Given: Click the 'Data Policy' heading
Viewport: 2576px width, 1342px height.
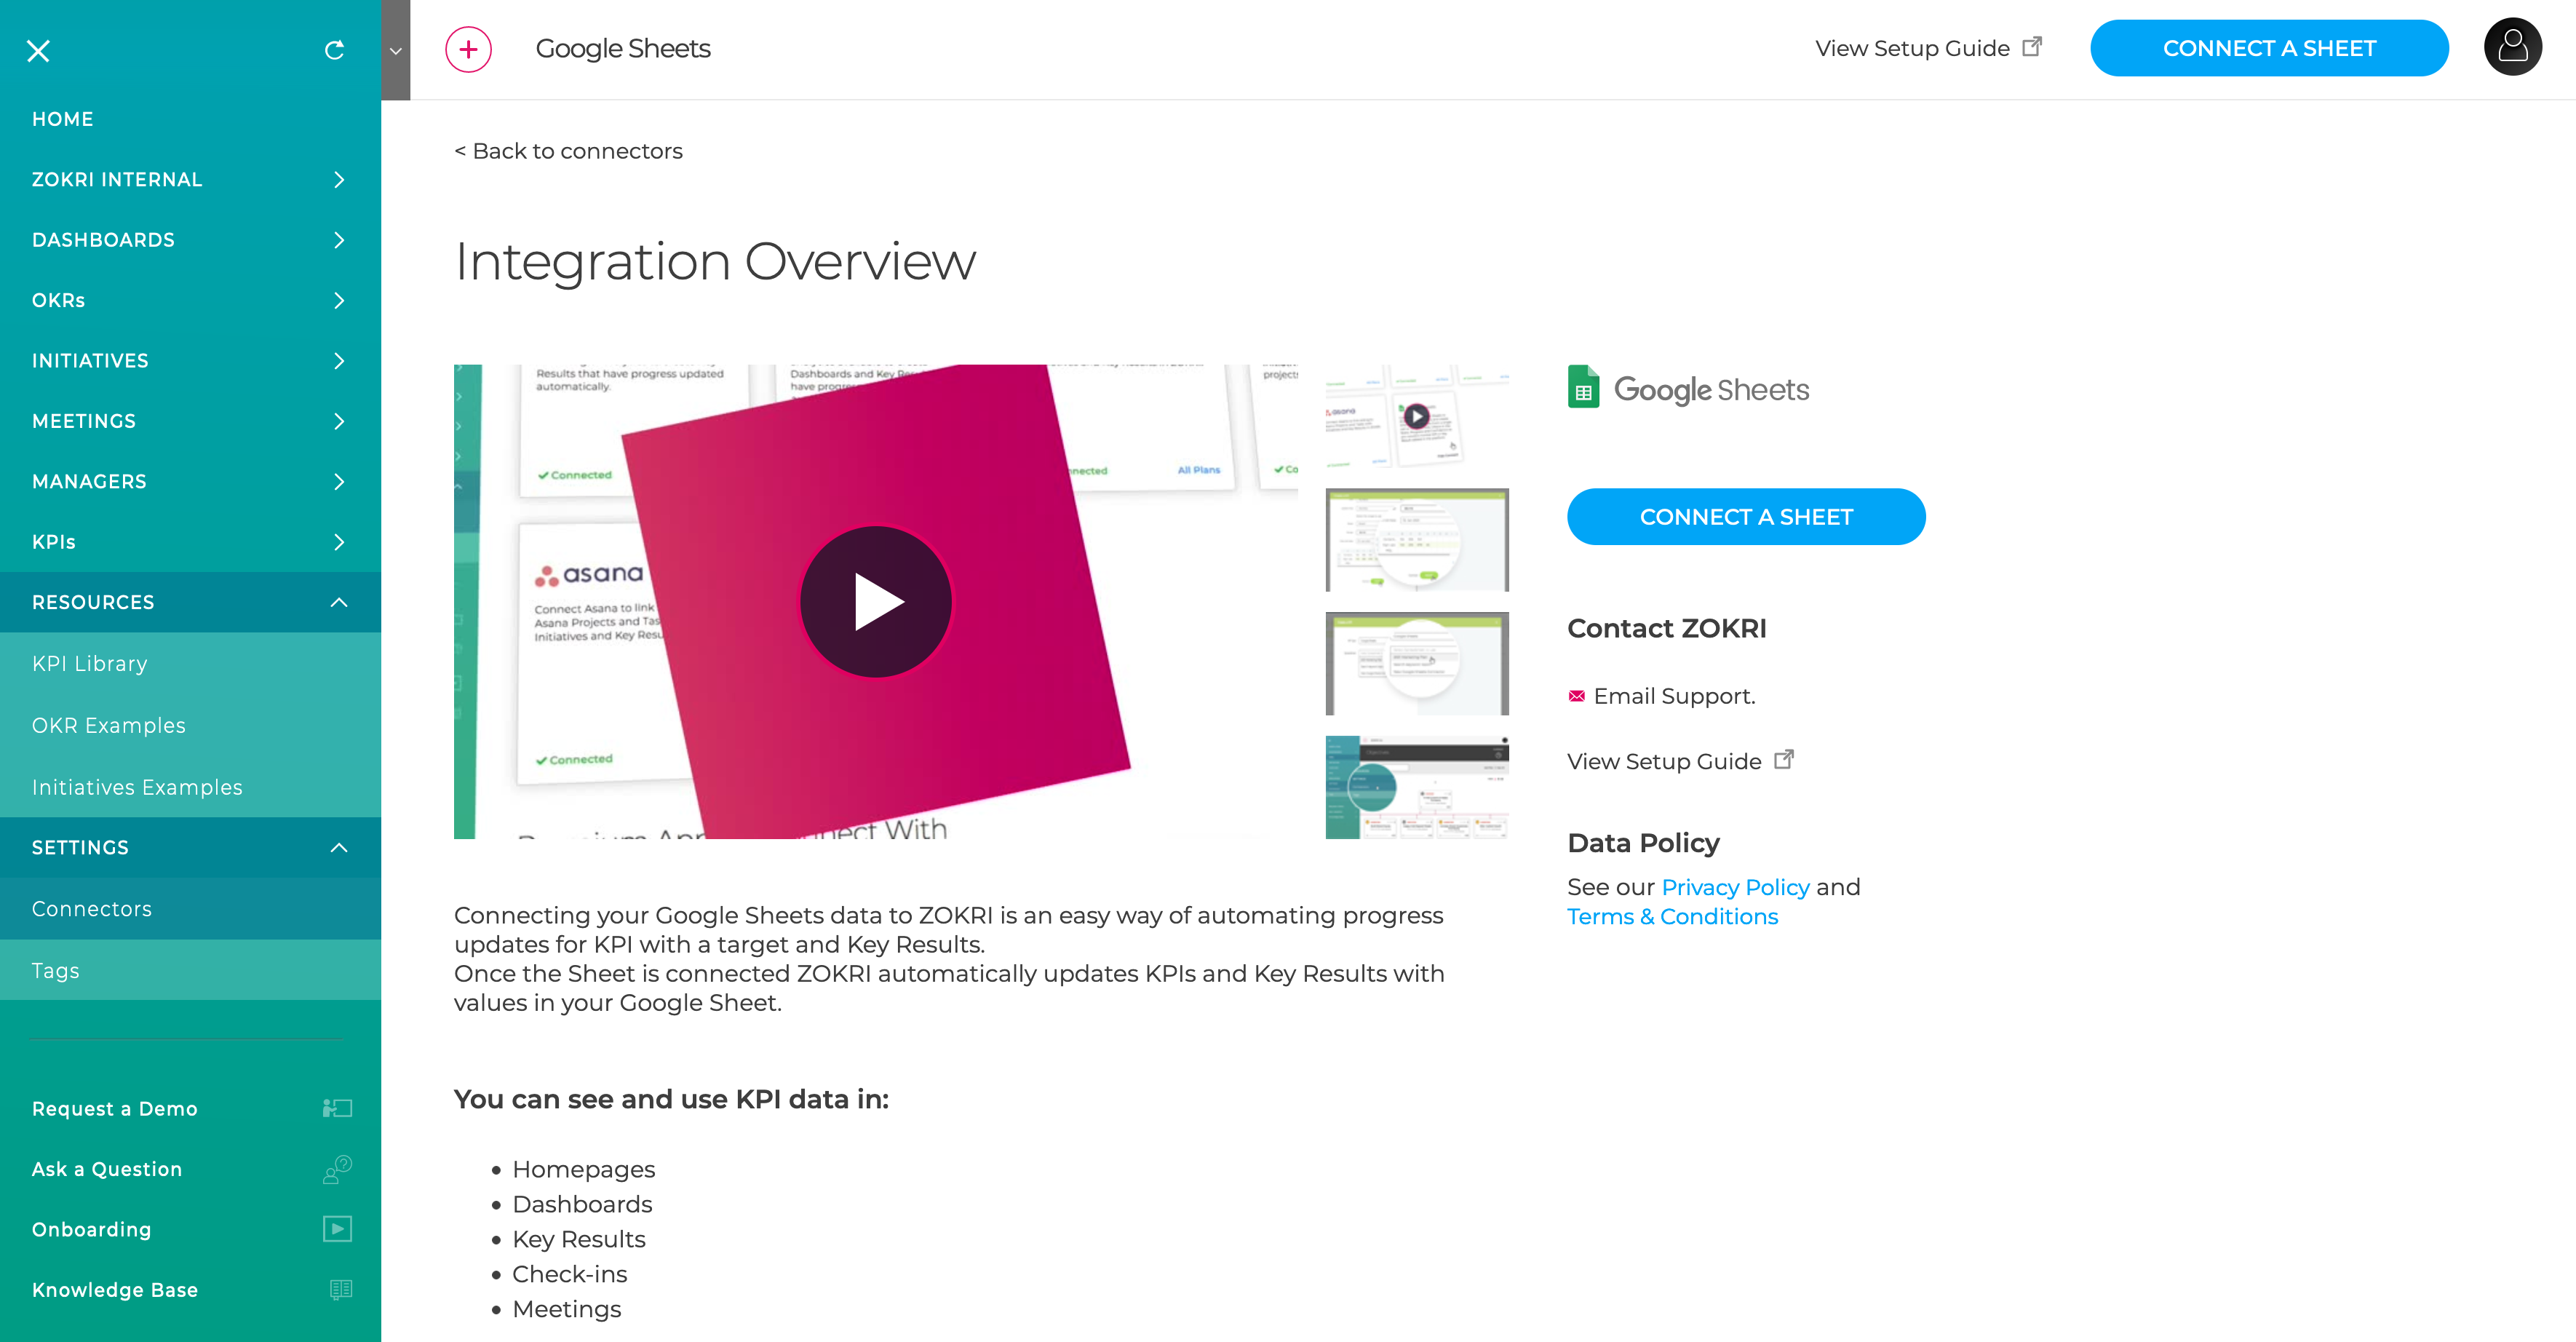Looking at the screenshot, I should coord(1643,843).
